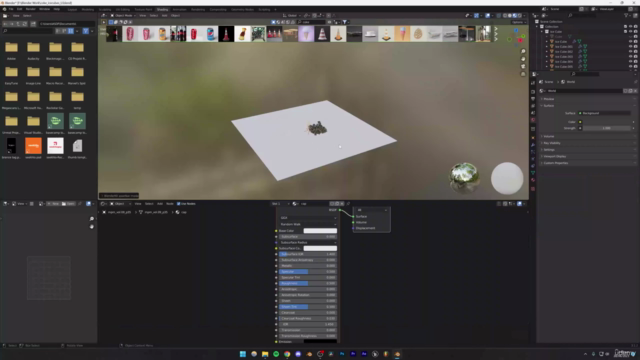Toggle render camera icon for Ice Cube.001
Screen dimensions: 640x360
pyautogui.click(x=636, y=47)
